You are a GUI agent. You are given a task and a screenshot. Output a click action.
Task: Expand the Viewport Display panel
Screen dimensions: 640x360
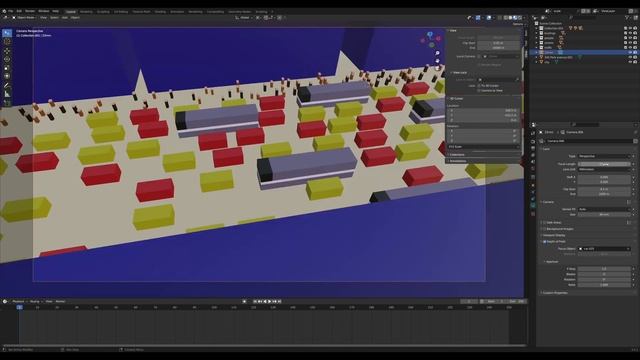(553, 236)
